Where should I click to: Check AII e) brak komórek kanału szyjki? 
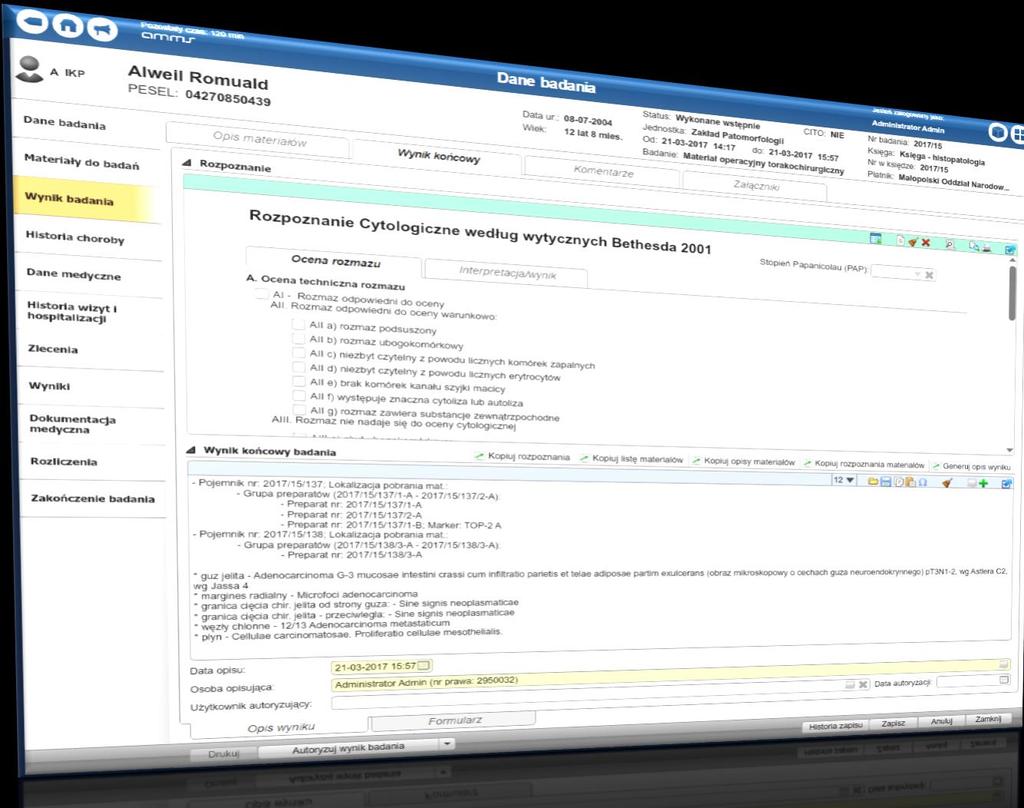[298, 381]
